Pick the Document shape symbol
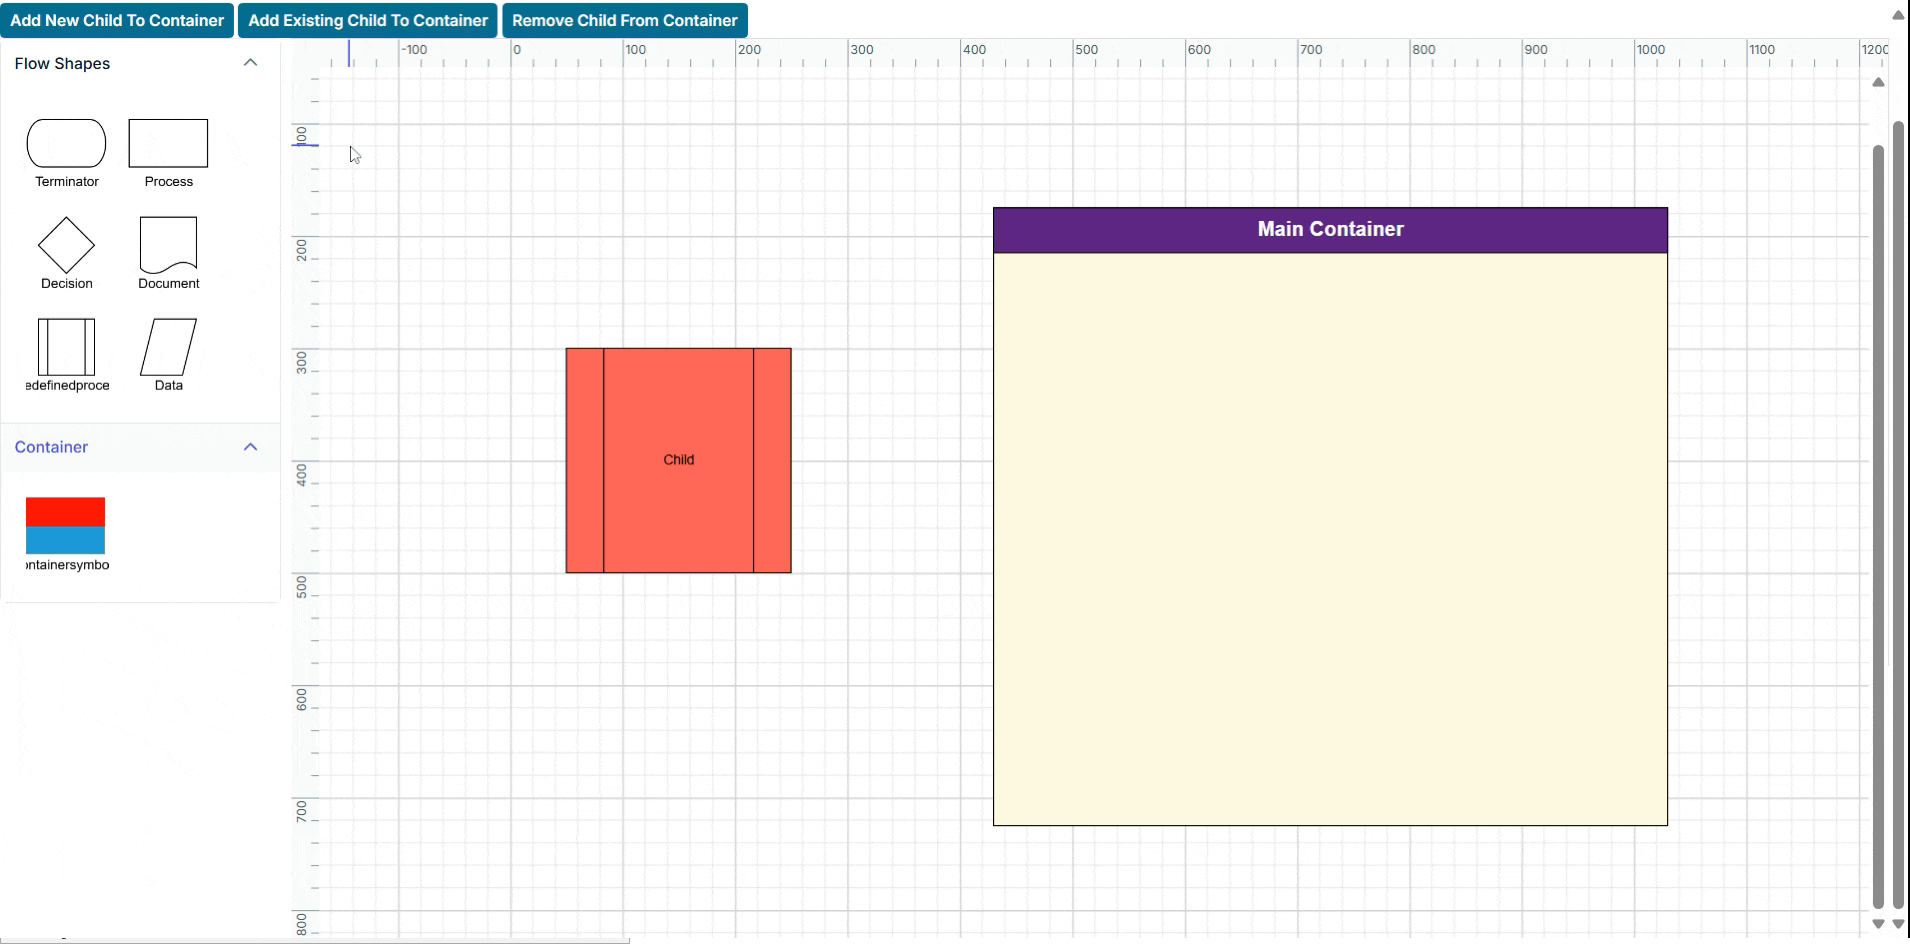Screen dimensions: 1910x944 [168, 245]
